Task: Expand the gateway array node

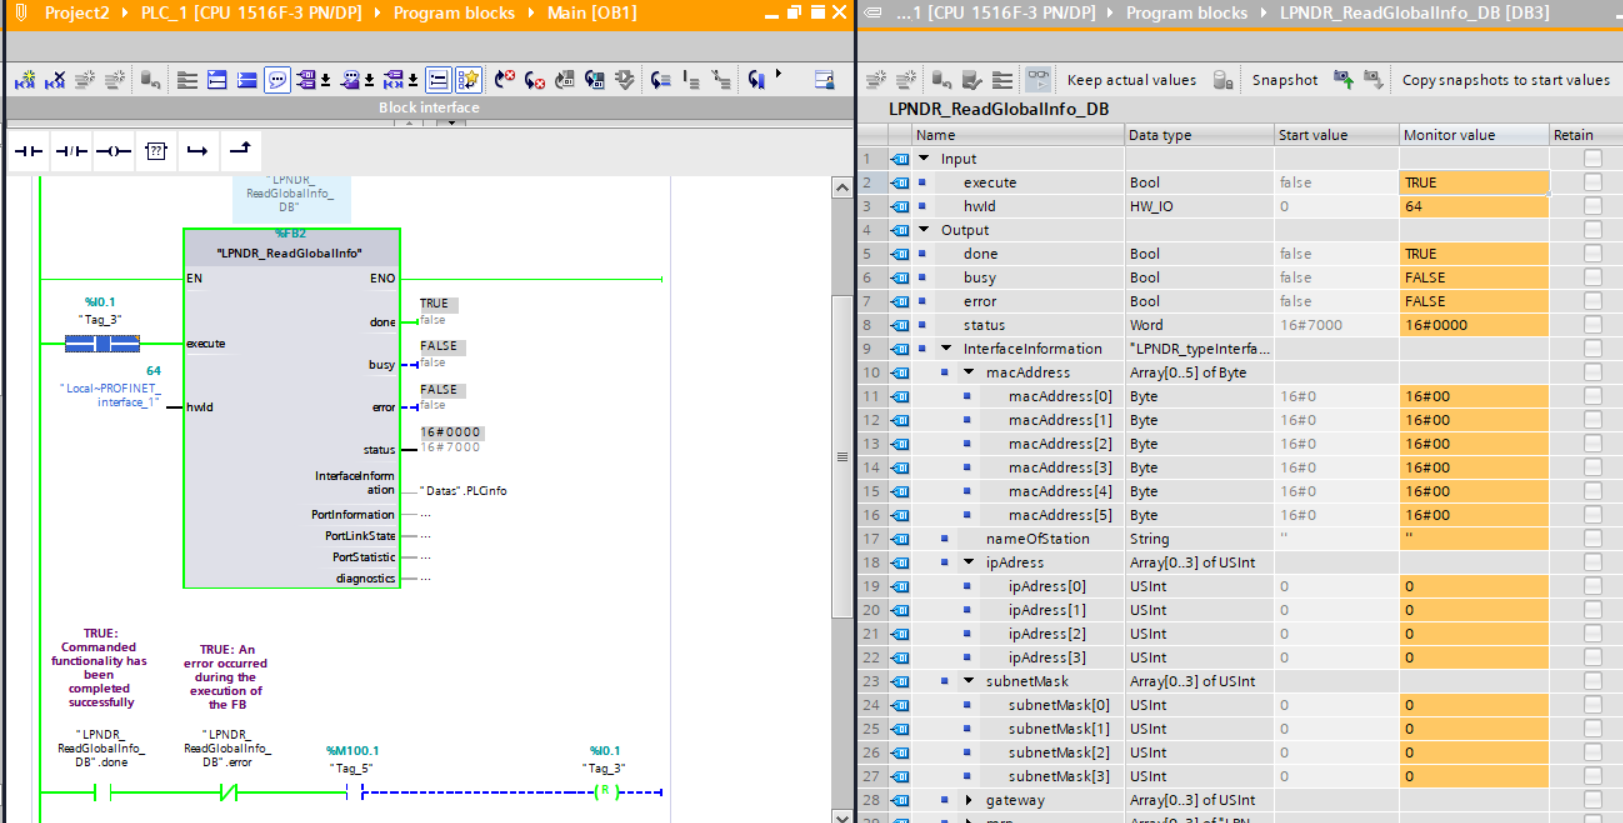Action: [968, 800]
